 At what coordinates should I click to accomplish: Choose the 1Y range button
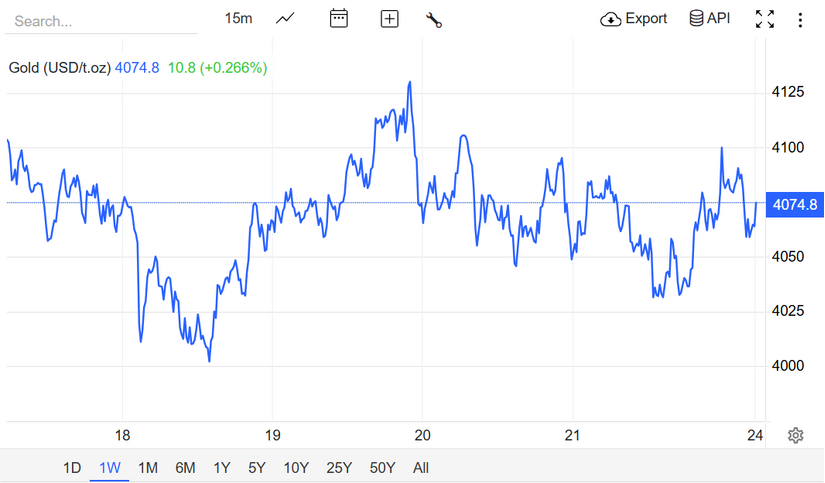[222, 468]
